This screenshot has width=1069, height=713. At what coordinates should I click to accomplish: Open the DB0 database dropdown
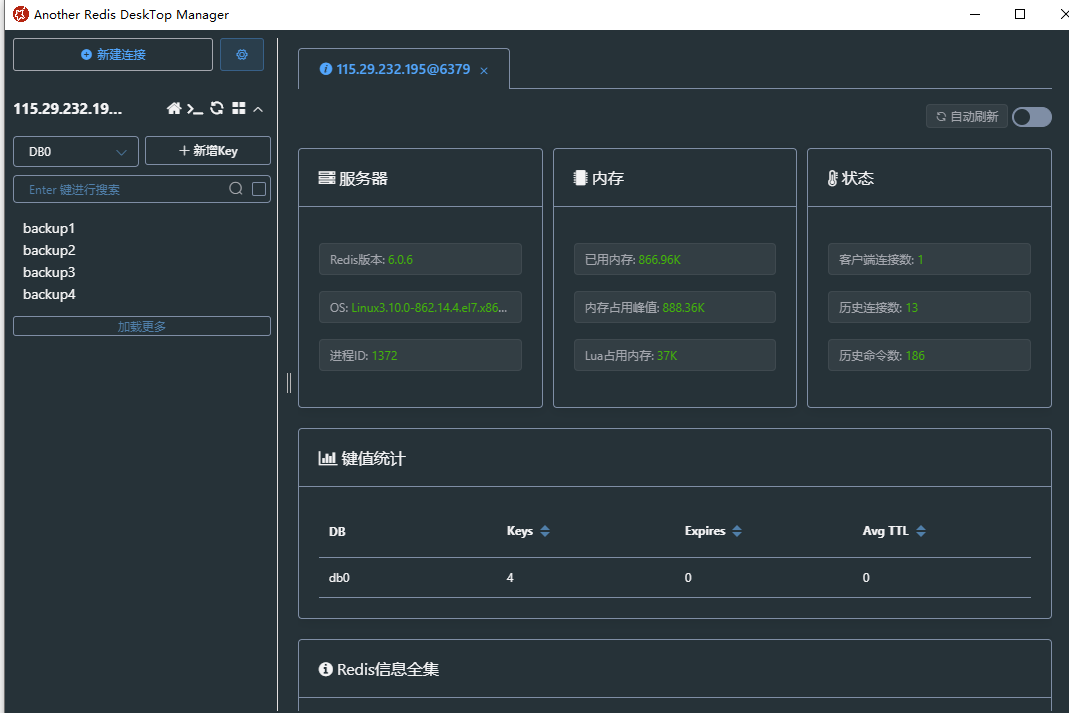[x=76, y=151]
